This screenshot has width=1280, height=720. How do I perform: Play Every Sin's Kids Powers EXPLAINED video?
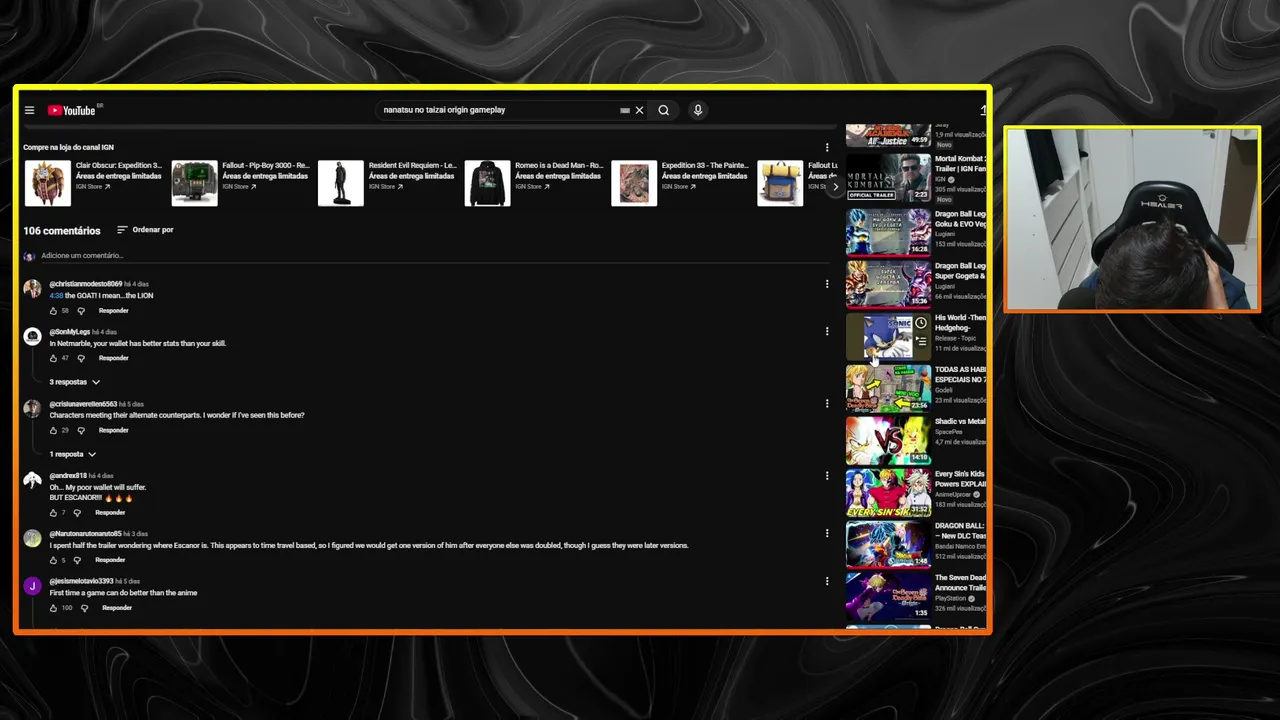pos(889,493)
